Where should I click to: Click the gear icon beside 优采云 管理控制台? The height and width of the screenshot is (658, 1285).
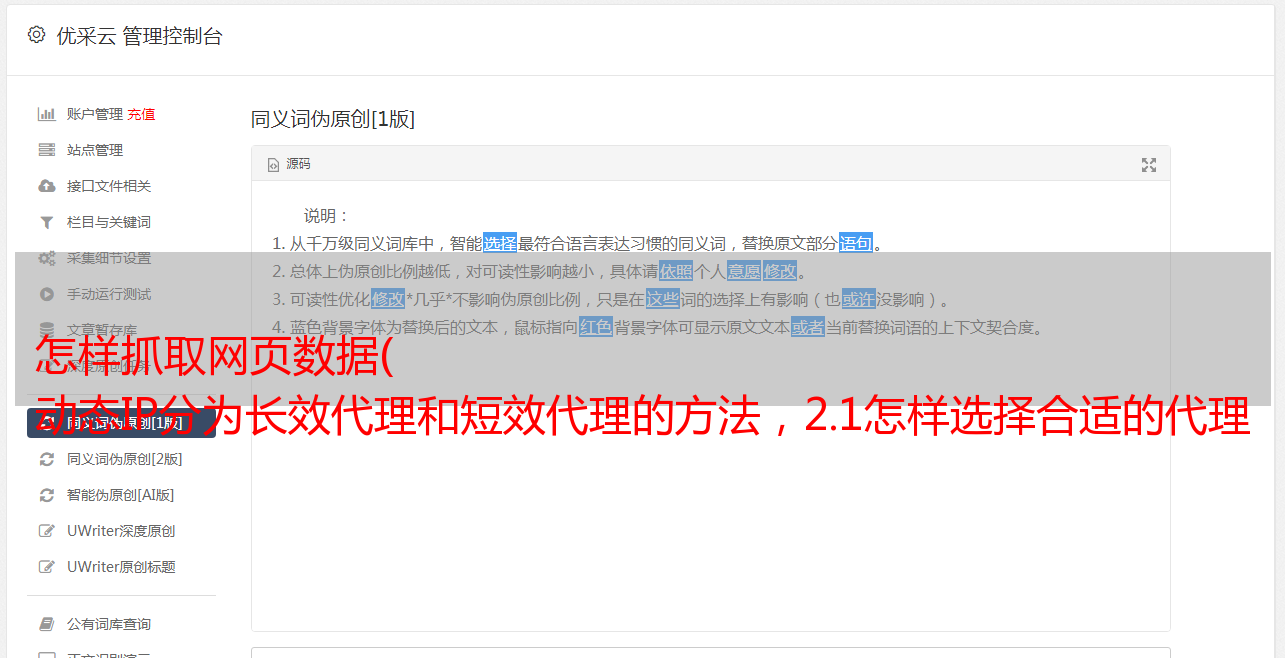coord(37,35)
